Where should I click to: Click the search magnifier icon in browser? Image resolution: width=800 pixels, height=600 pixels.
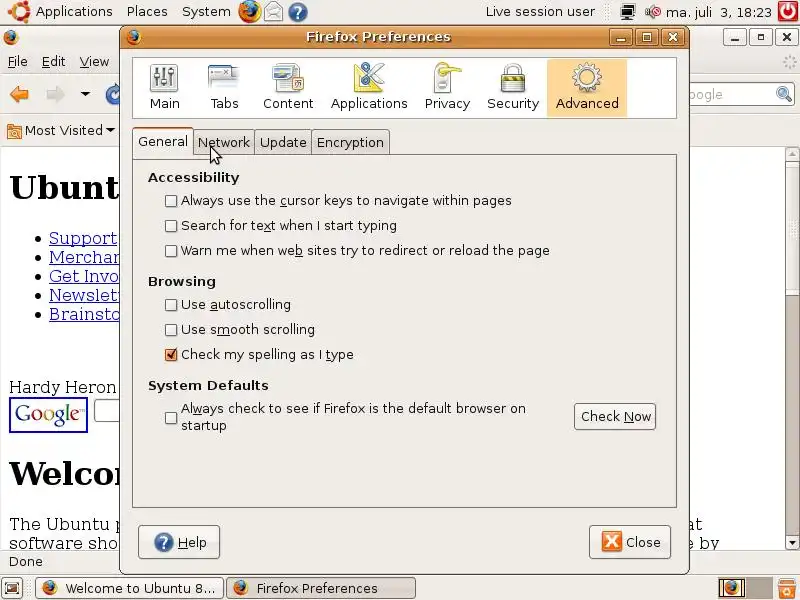[784, 94]
